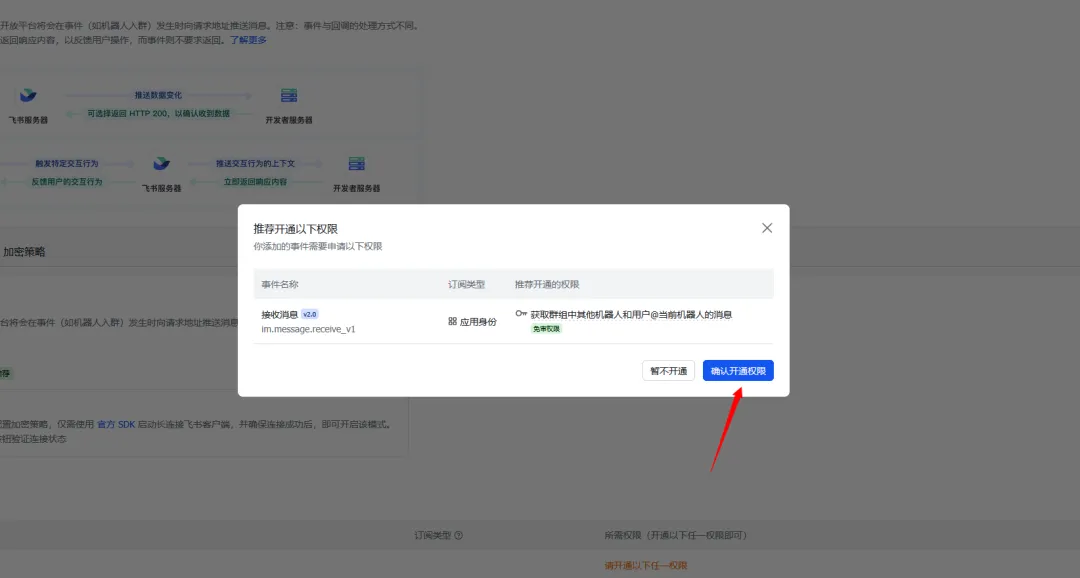Click the 请开通以下任一权限 warning text
The image size is (1080, 578).
(646, 566)
